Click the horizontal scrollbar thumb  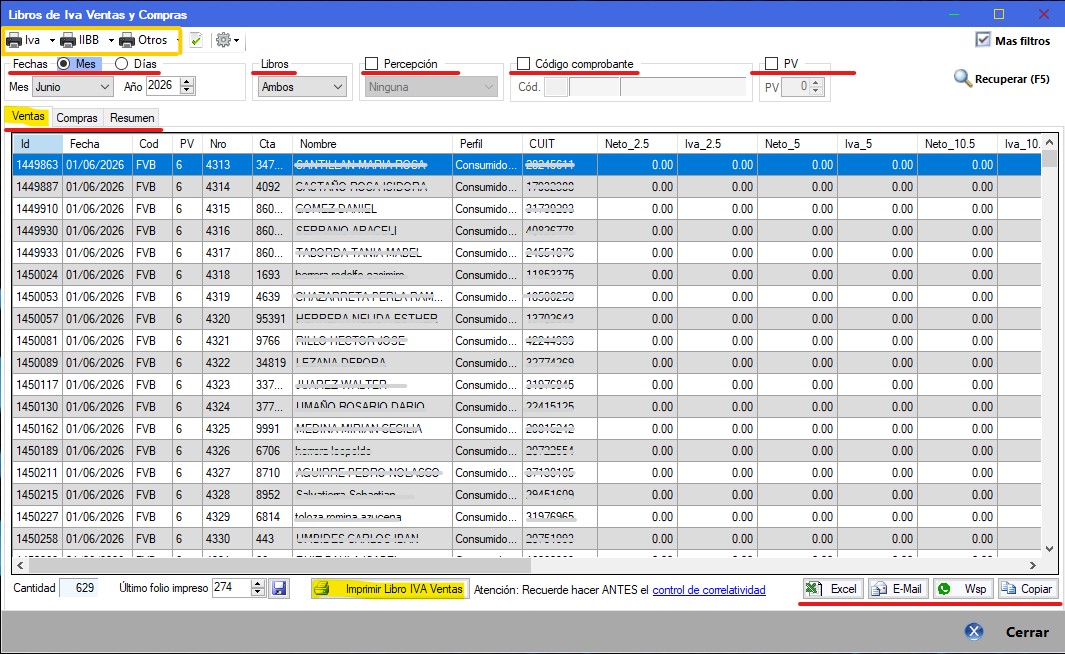(x=279, y=565)
